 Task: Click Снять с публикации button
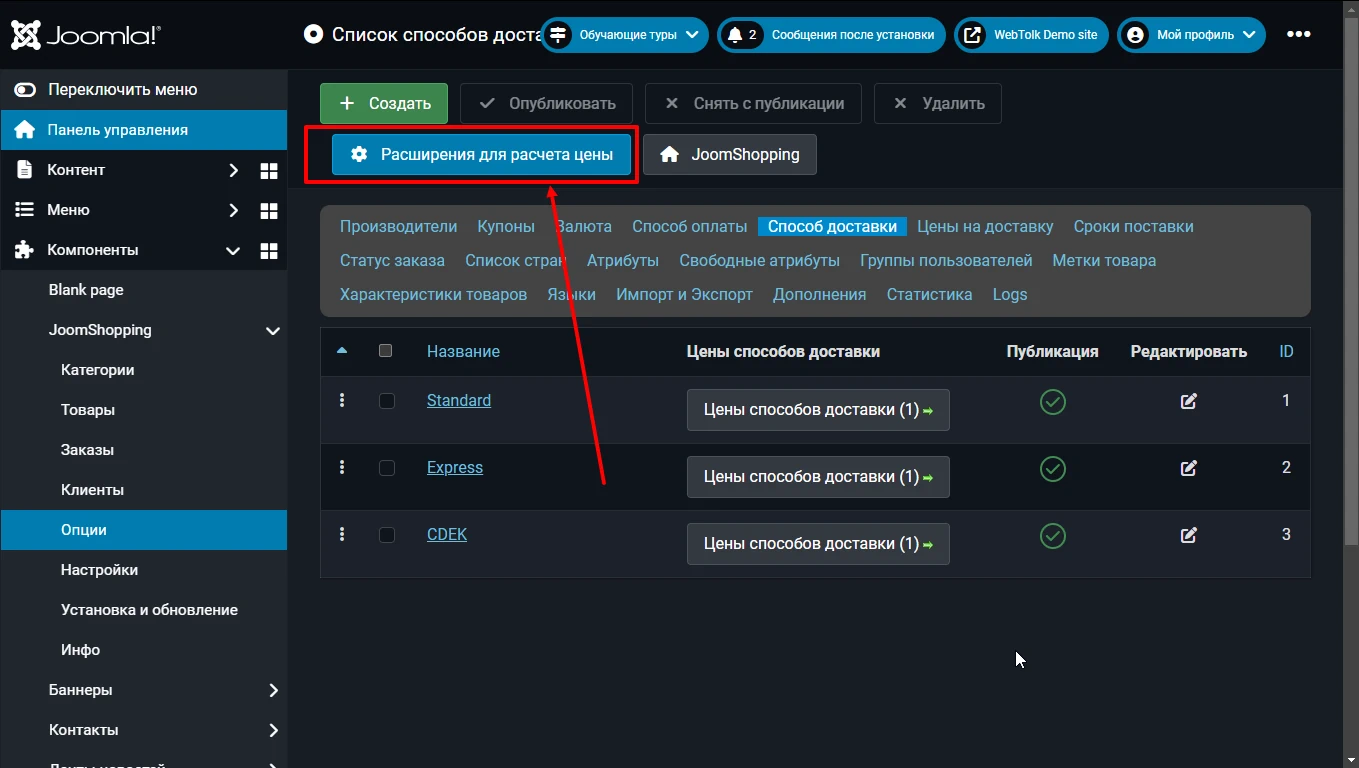(x=753, y=103)
